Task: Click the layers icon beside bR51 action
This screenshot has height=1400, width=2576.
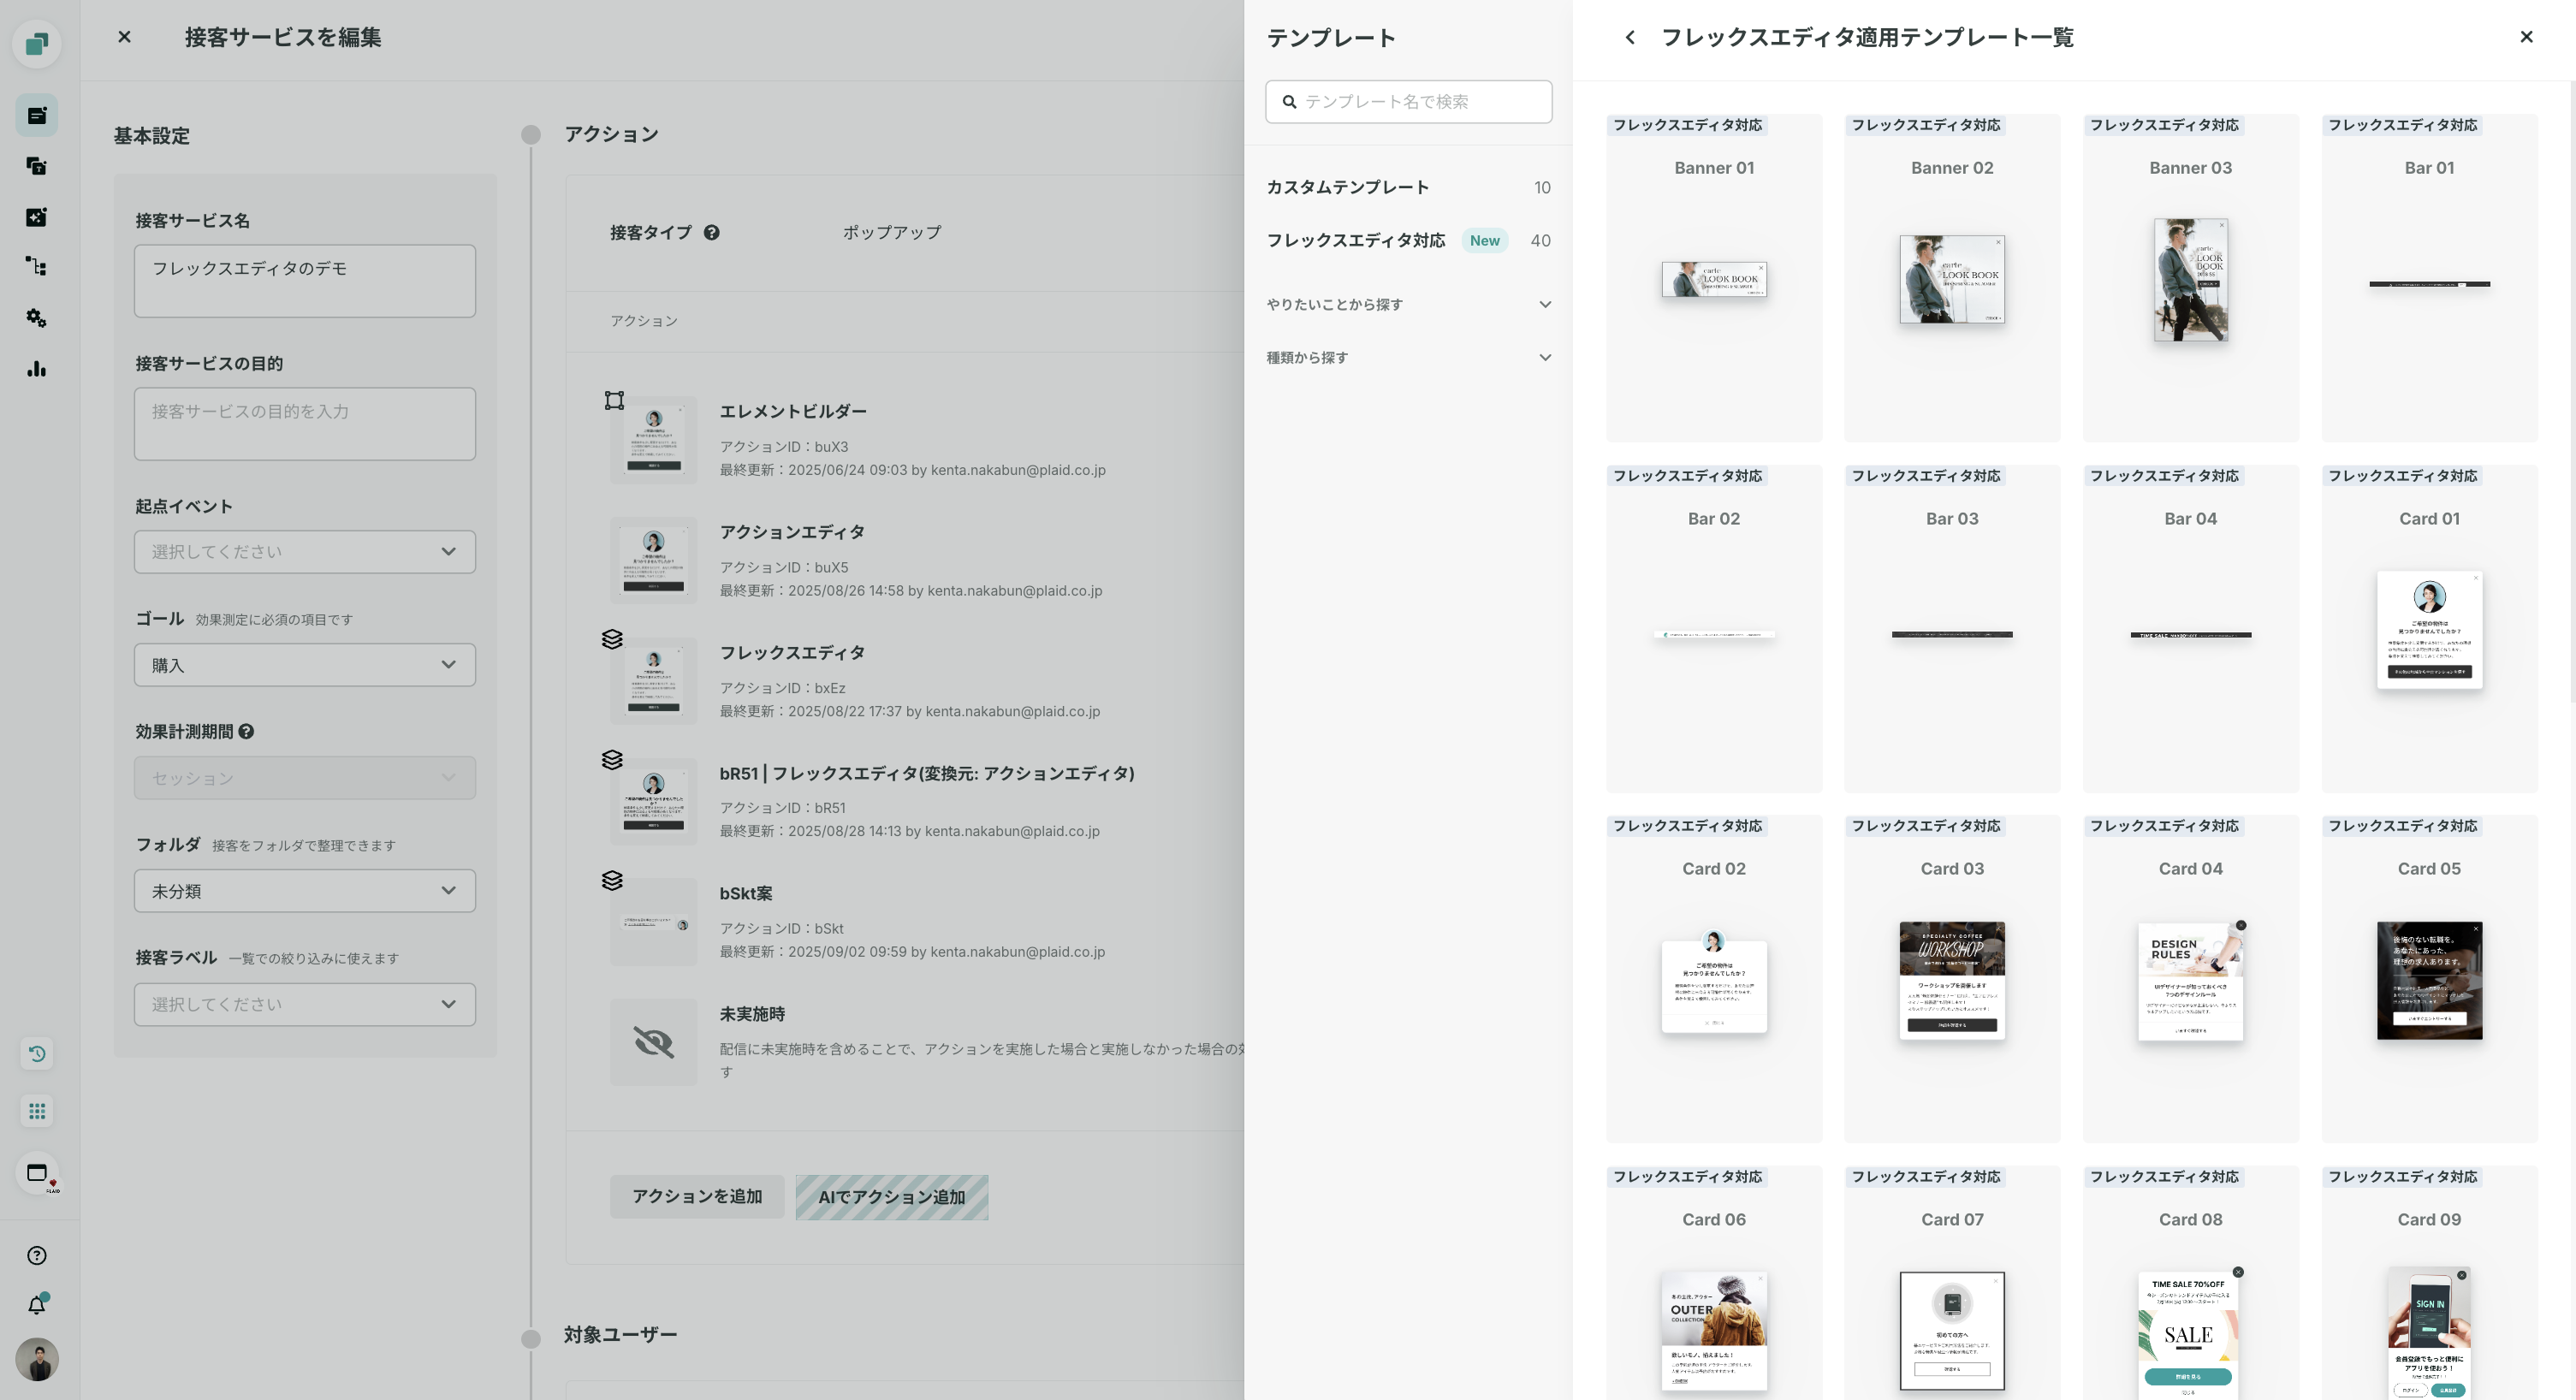Action: 612,759
